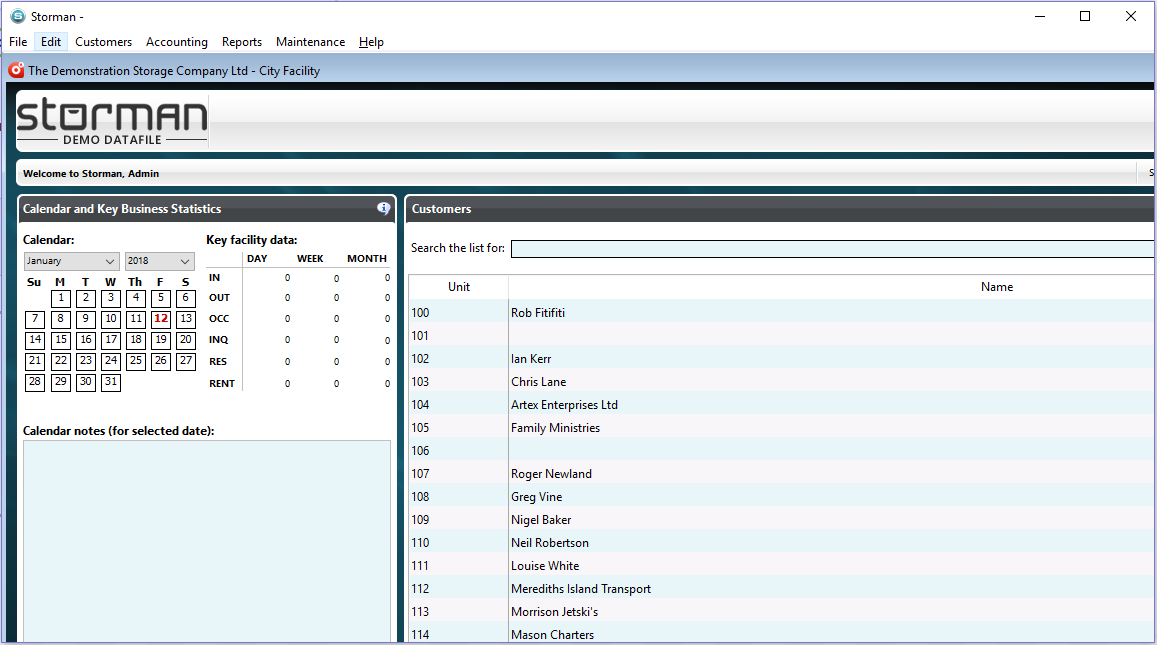Select unit 104 Artex Enterprises Ltd row
This screenshot has height=645, width=1157.
coord(781,404)
